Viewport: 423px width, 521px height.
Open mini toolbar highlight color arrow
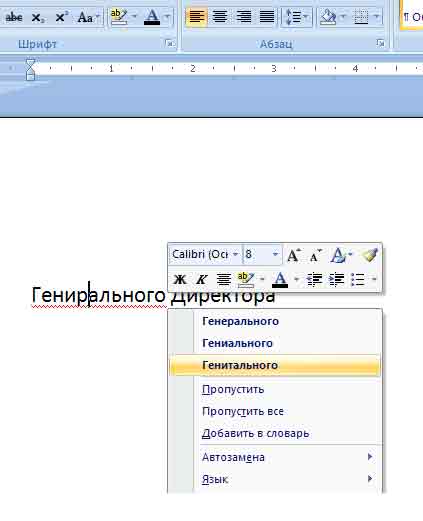point(262,279)
